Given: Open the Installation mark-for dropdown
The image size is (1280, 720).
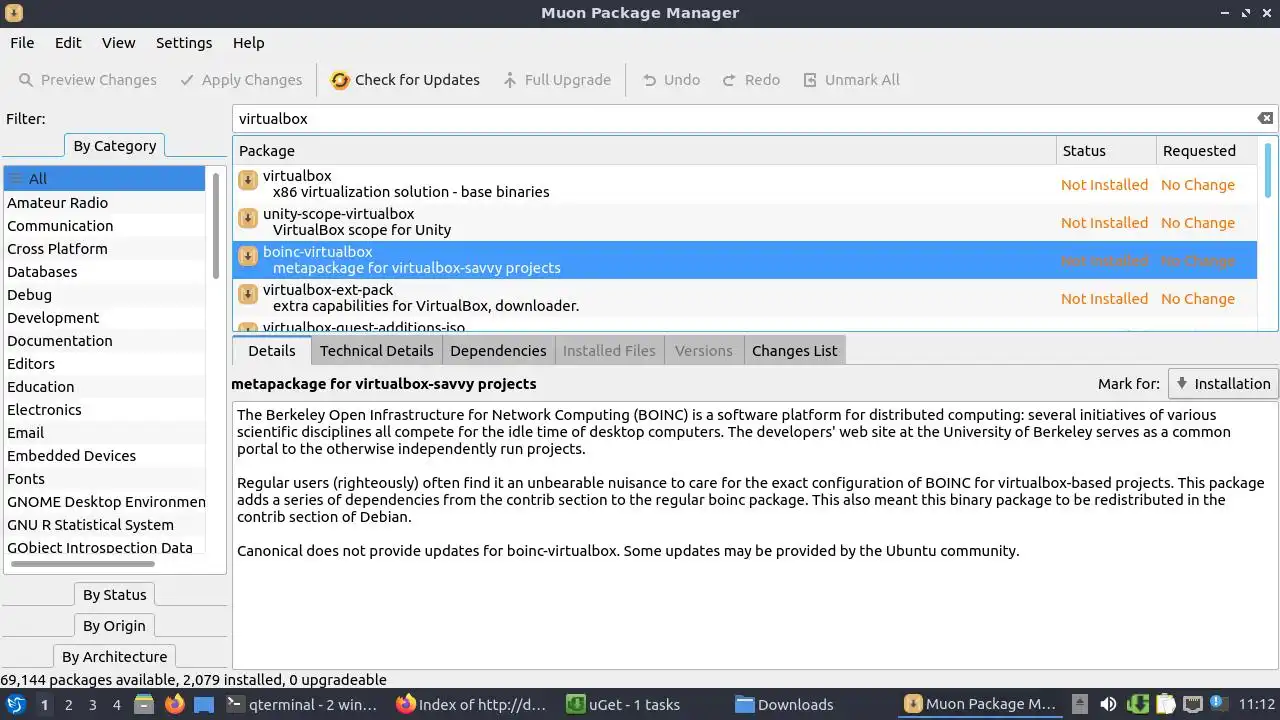Looking at the screenshot, I should pos(1223,384).
